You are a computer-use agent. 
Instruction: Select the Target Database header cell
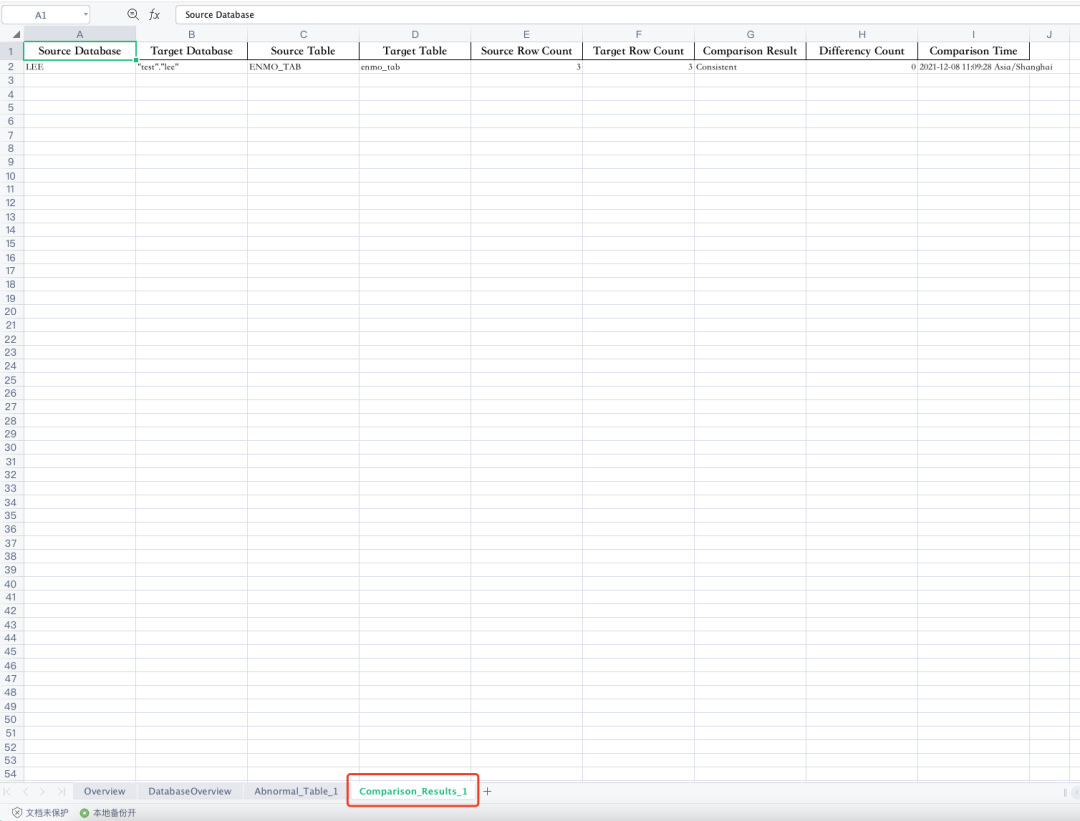pos(191,51)
